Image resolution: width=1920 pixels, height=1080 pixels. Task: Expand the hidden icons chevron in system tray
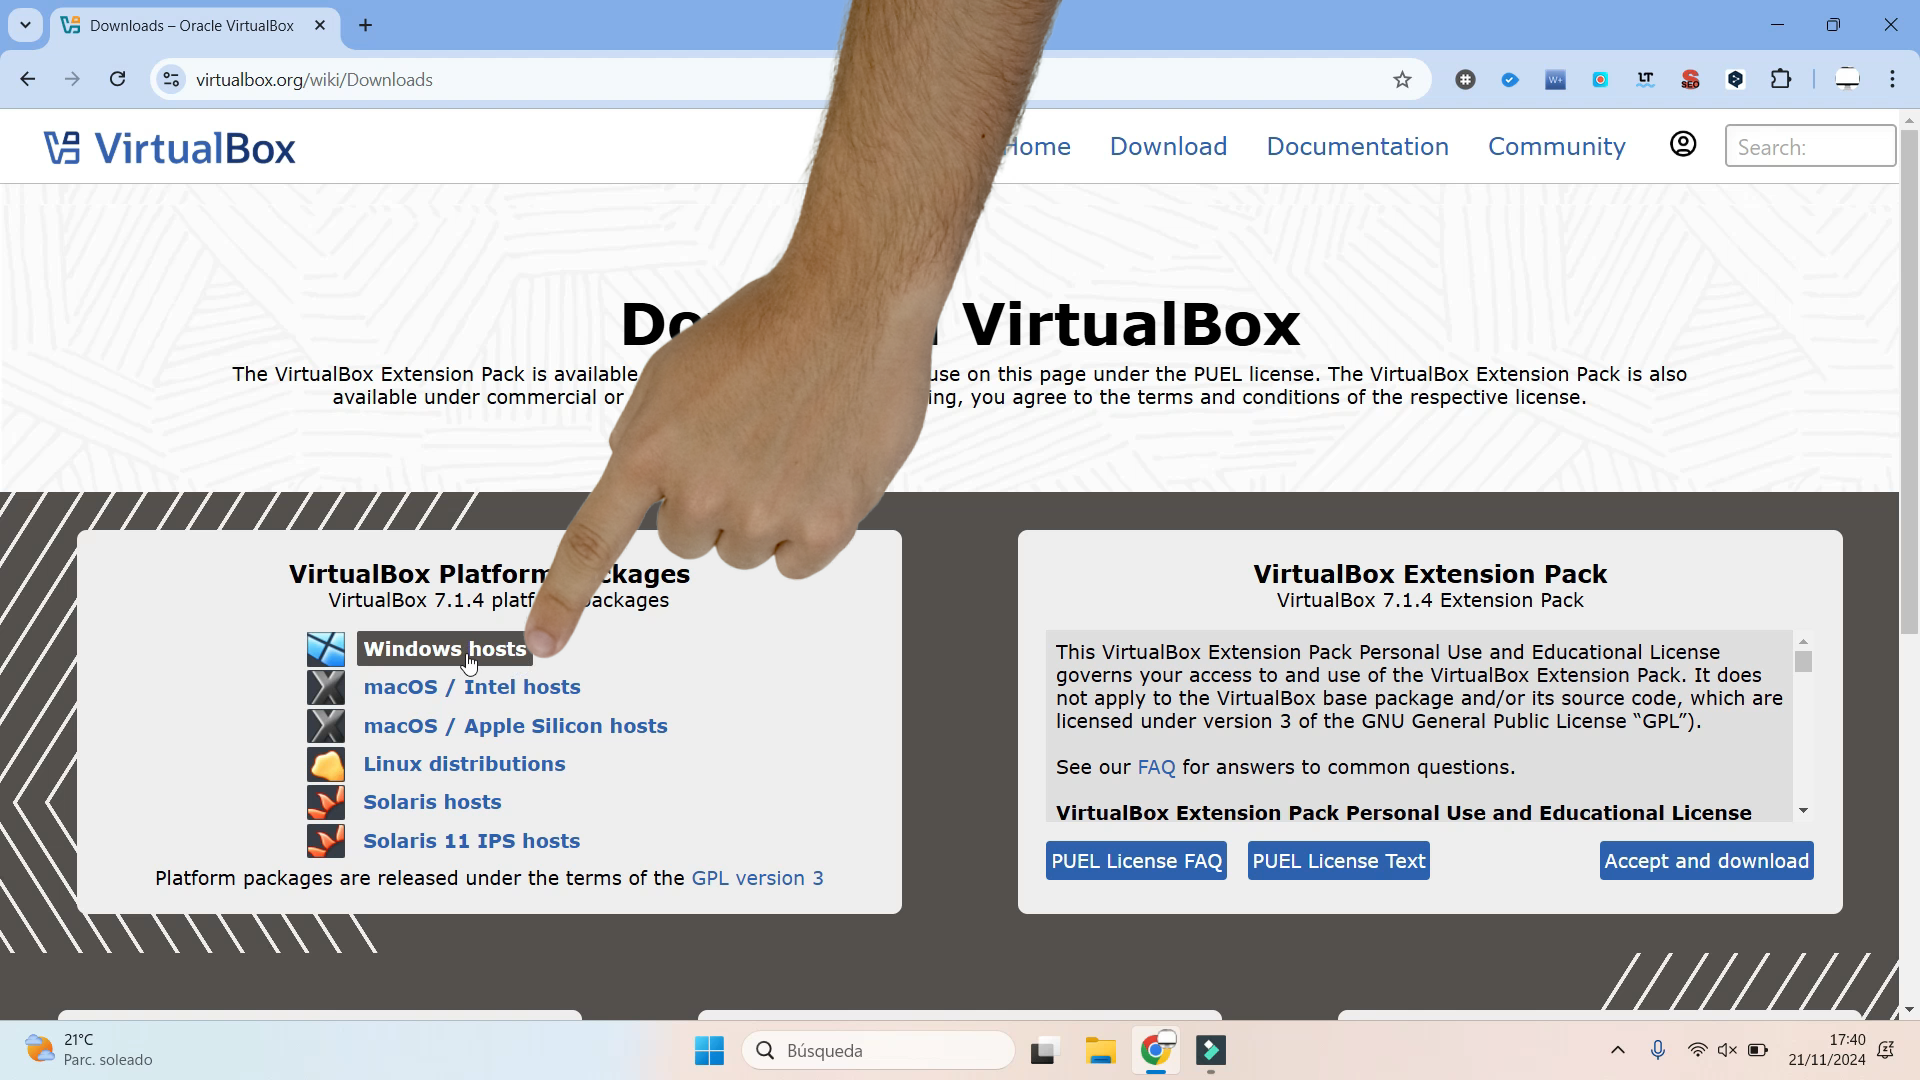tap(1618, 1050)
